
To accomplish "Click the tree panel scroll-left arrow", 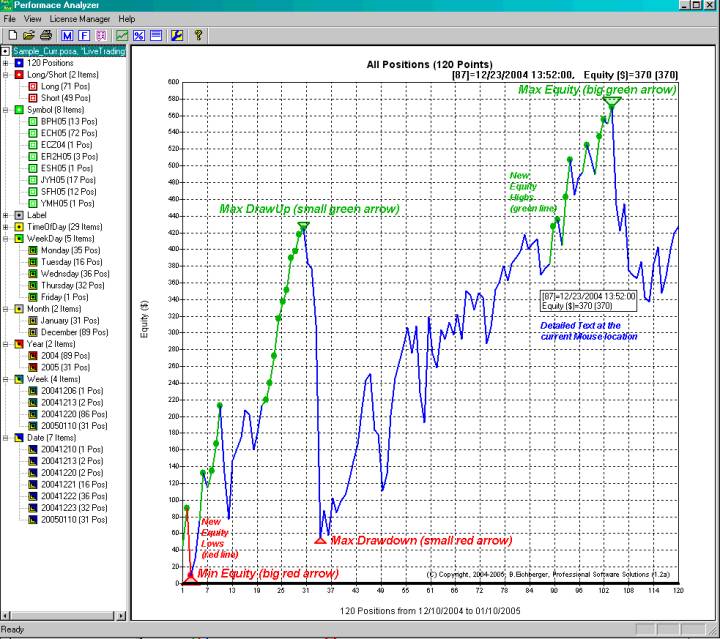I will pos(5,616).
